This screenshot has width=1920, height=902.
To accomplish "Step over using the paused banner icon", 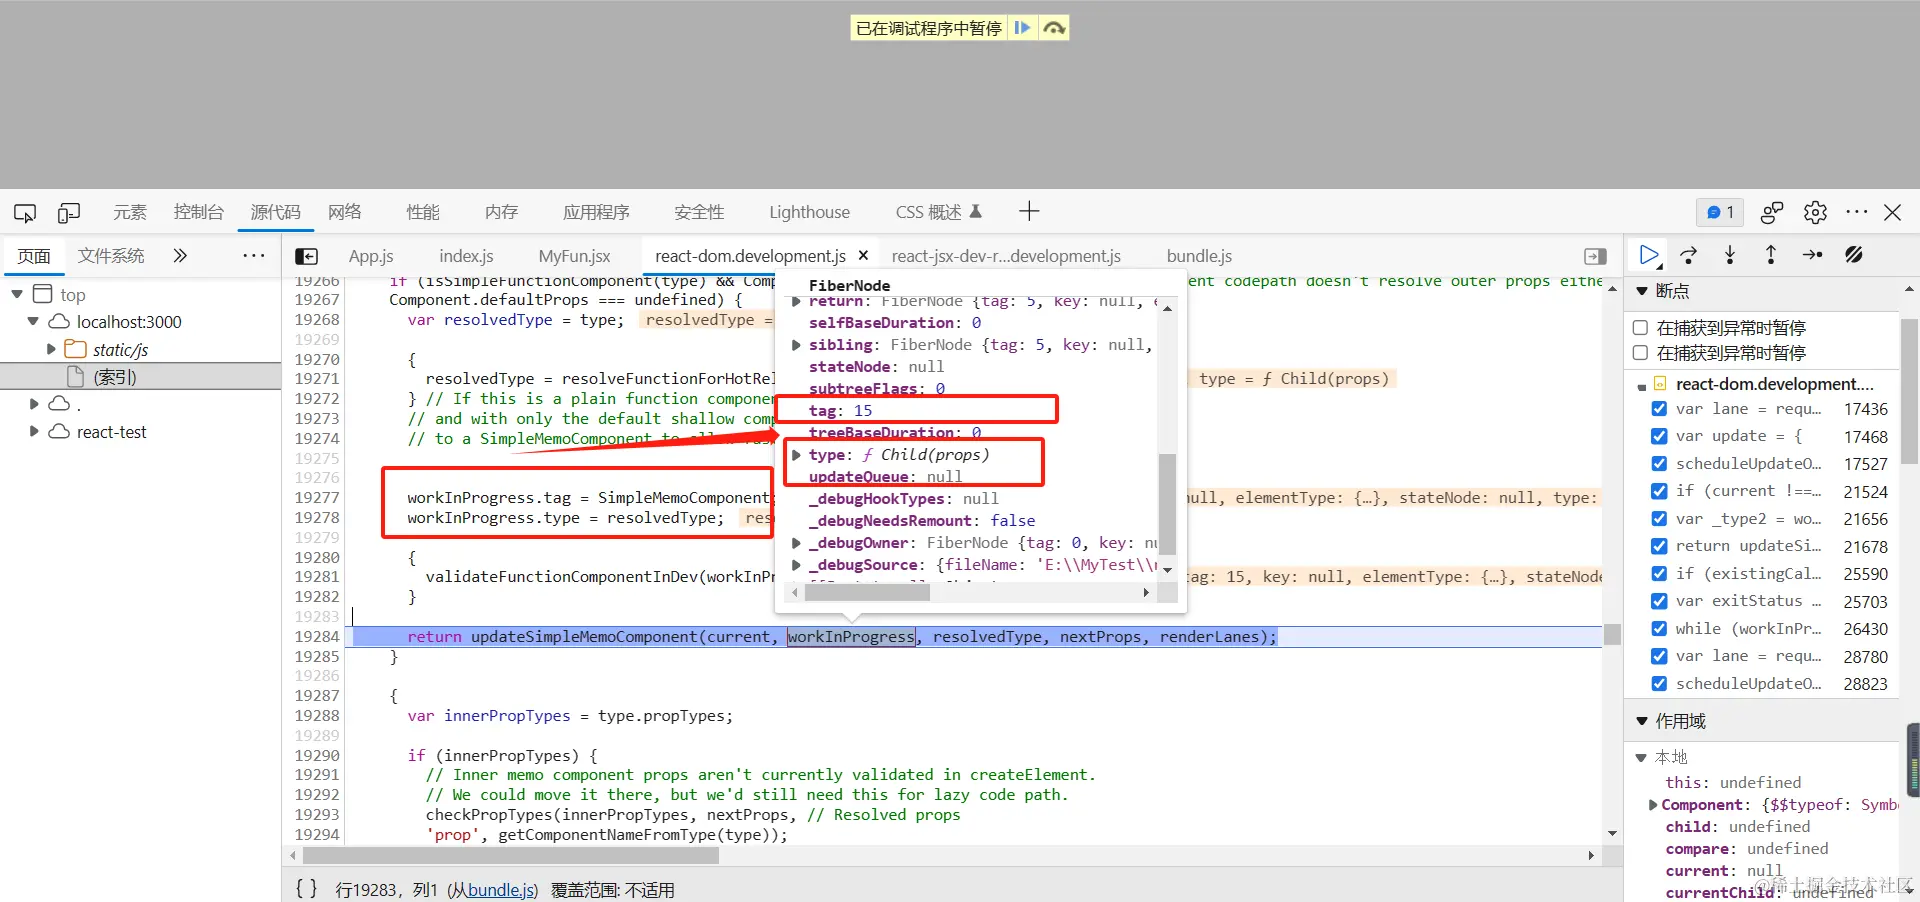I will (1054, 28).
